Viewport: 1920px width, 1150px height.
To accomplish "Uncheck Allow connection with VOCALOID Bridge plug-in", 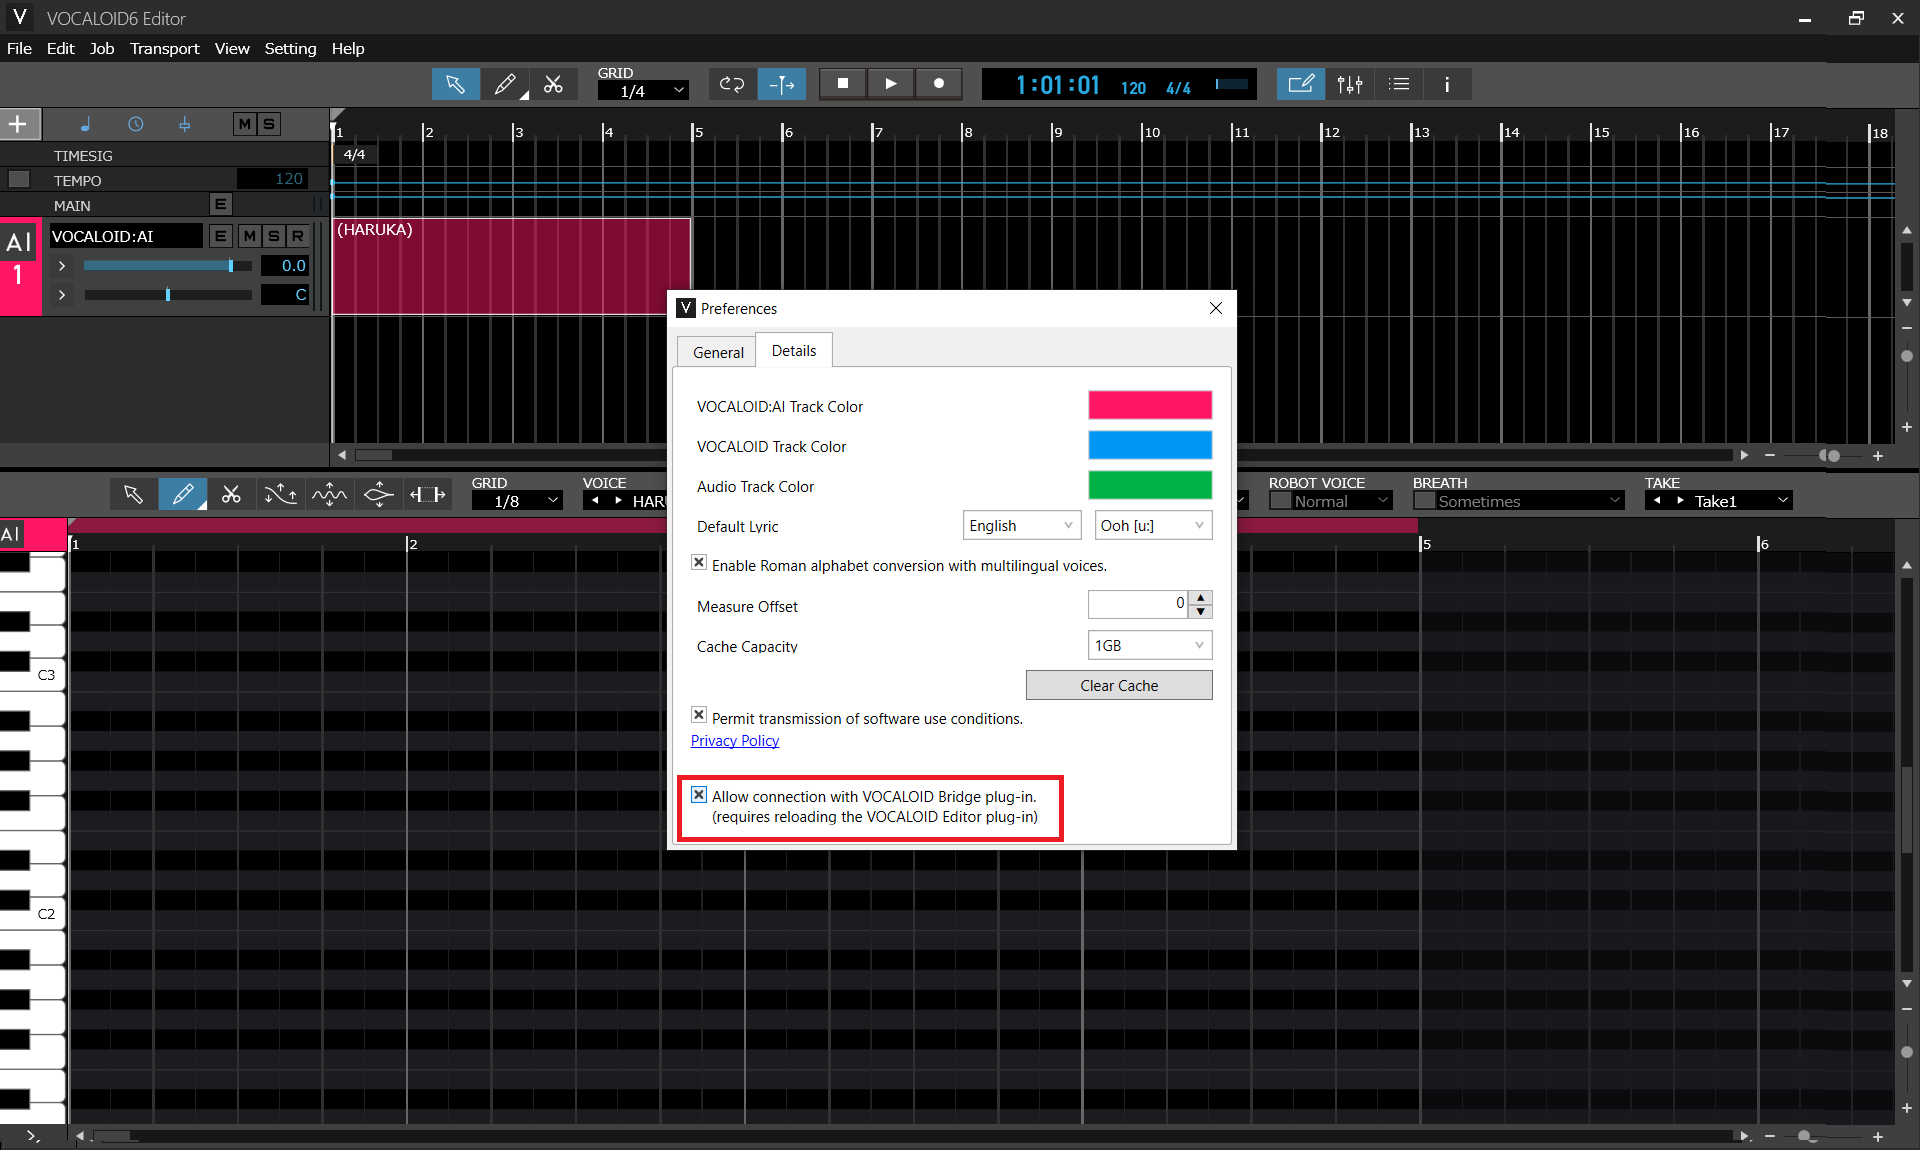I will (699, 795).
